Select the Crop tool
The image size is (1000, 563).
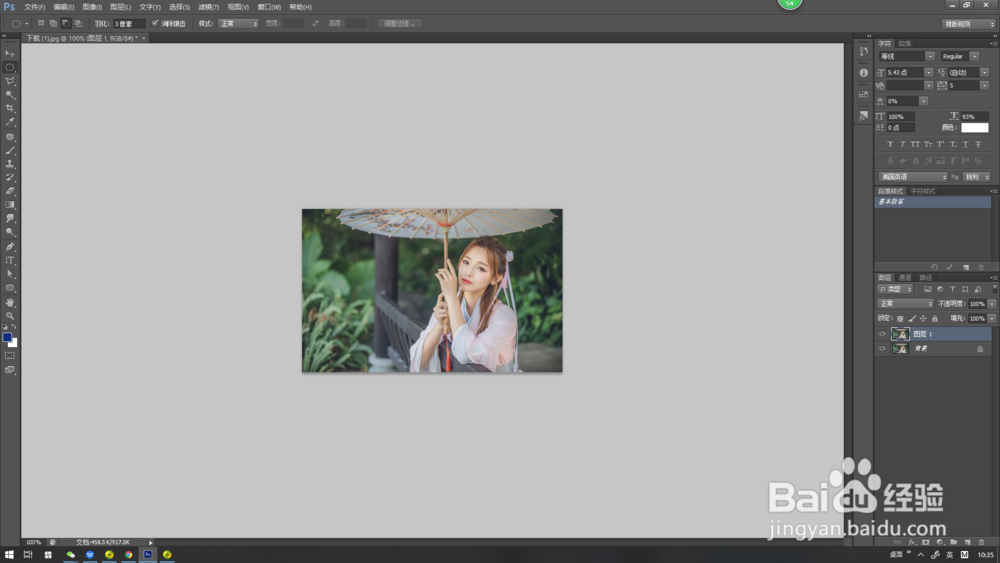point(10,108)
